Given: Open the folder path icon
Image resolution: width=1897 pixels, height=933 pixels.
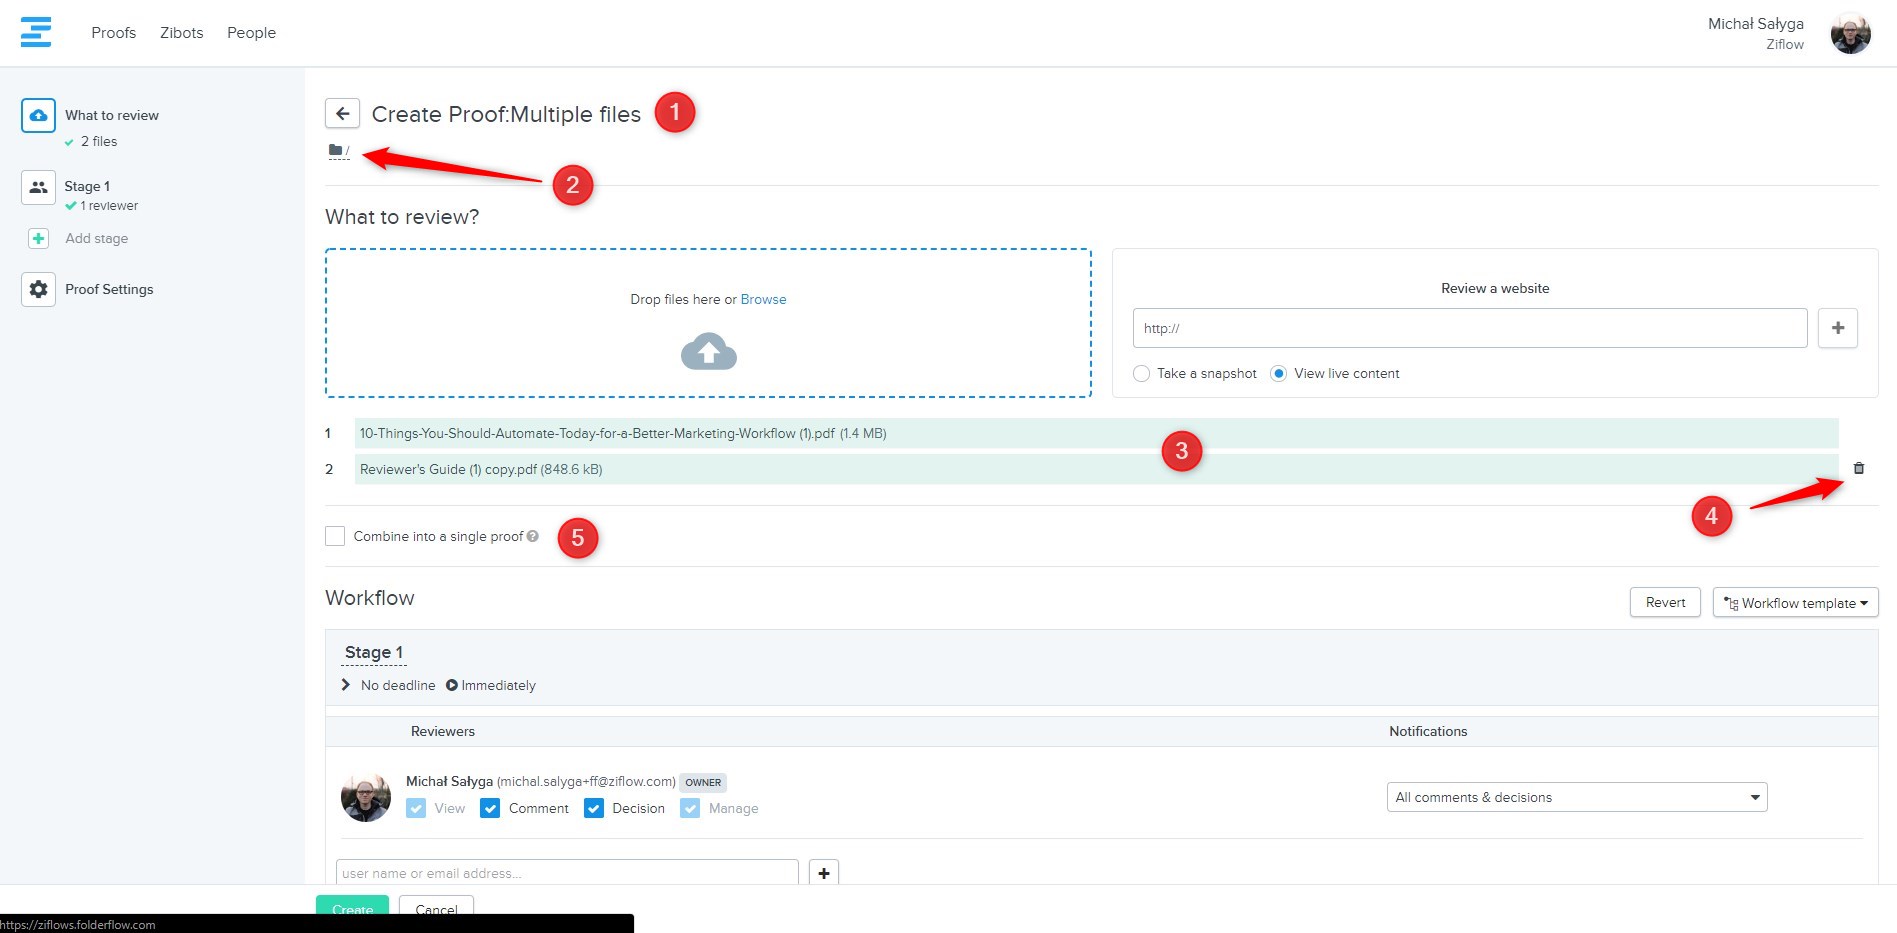Looking at the screenshot, I should point(336,150).
